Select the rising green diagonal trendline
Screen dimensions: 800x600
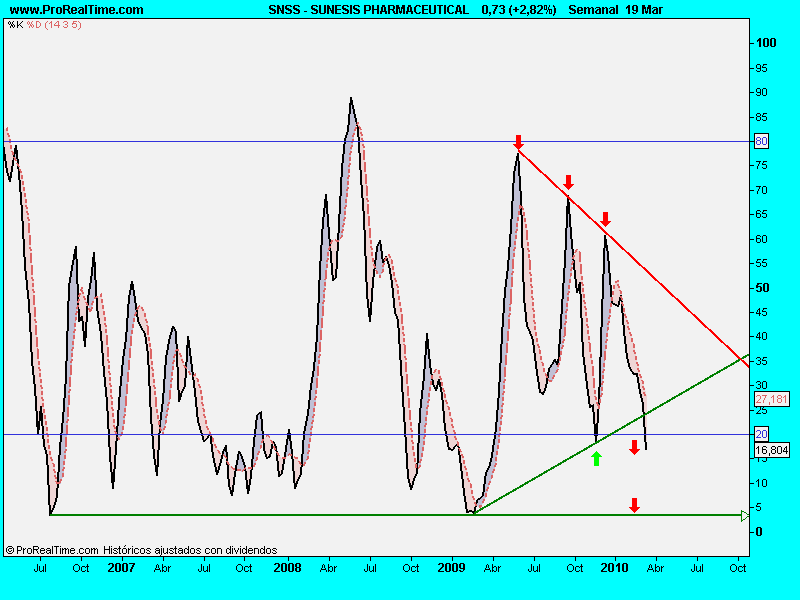(611, 434)
